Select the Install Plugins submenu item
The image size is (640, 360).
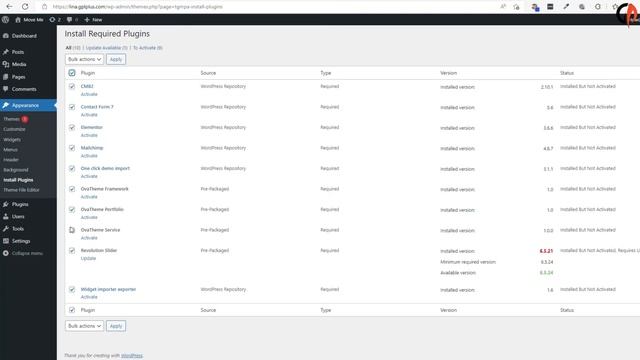(18, 180)
